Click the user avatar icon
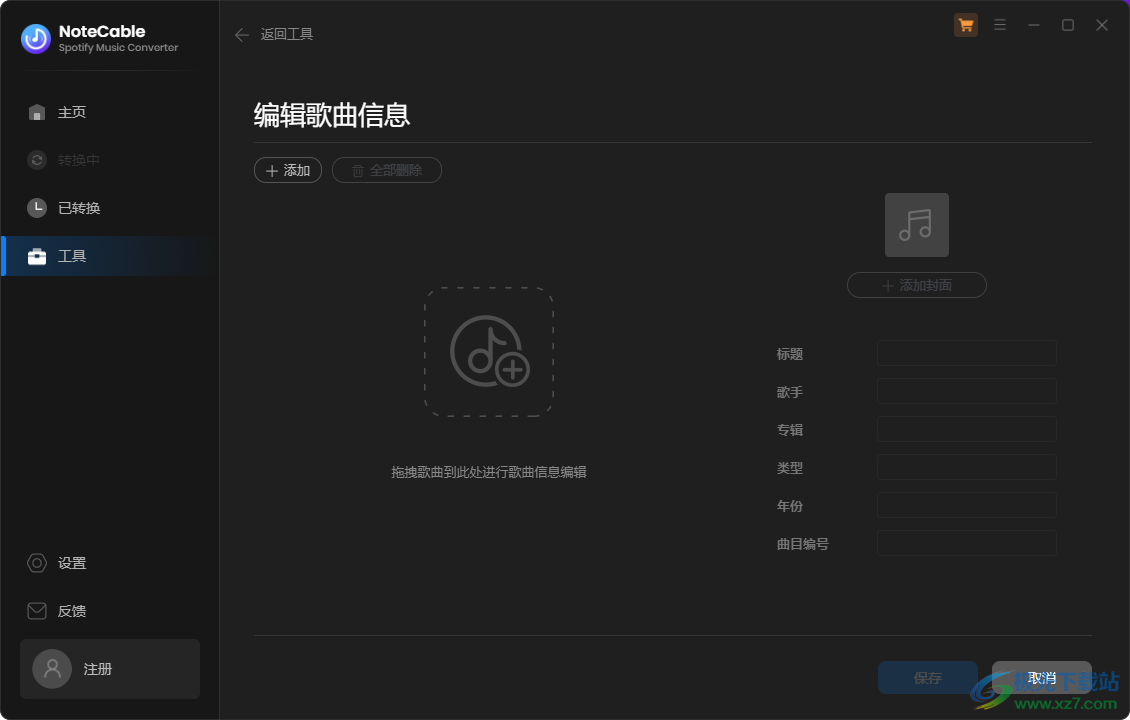Image resolution: width=1130 pixels, height=720 pixels. pos(52,669)
